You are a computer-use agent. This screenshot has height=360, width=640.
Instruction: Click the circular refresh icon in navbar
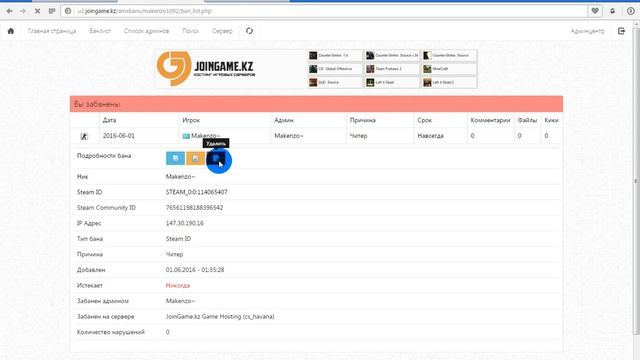point(249,31)
